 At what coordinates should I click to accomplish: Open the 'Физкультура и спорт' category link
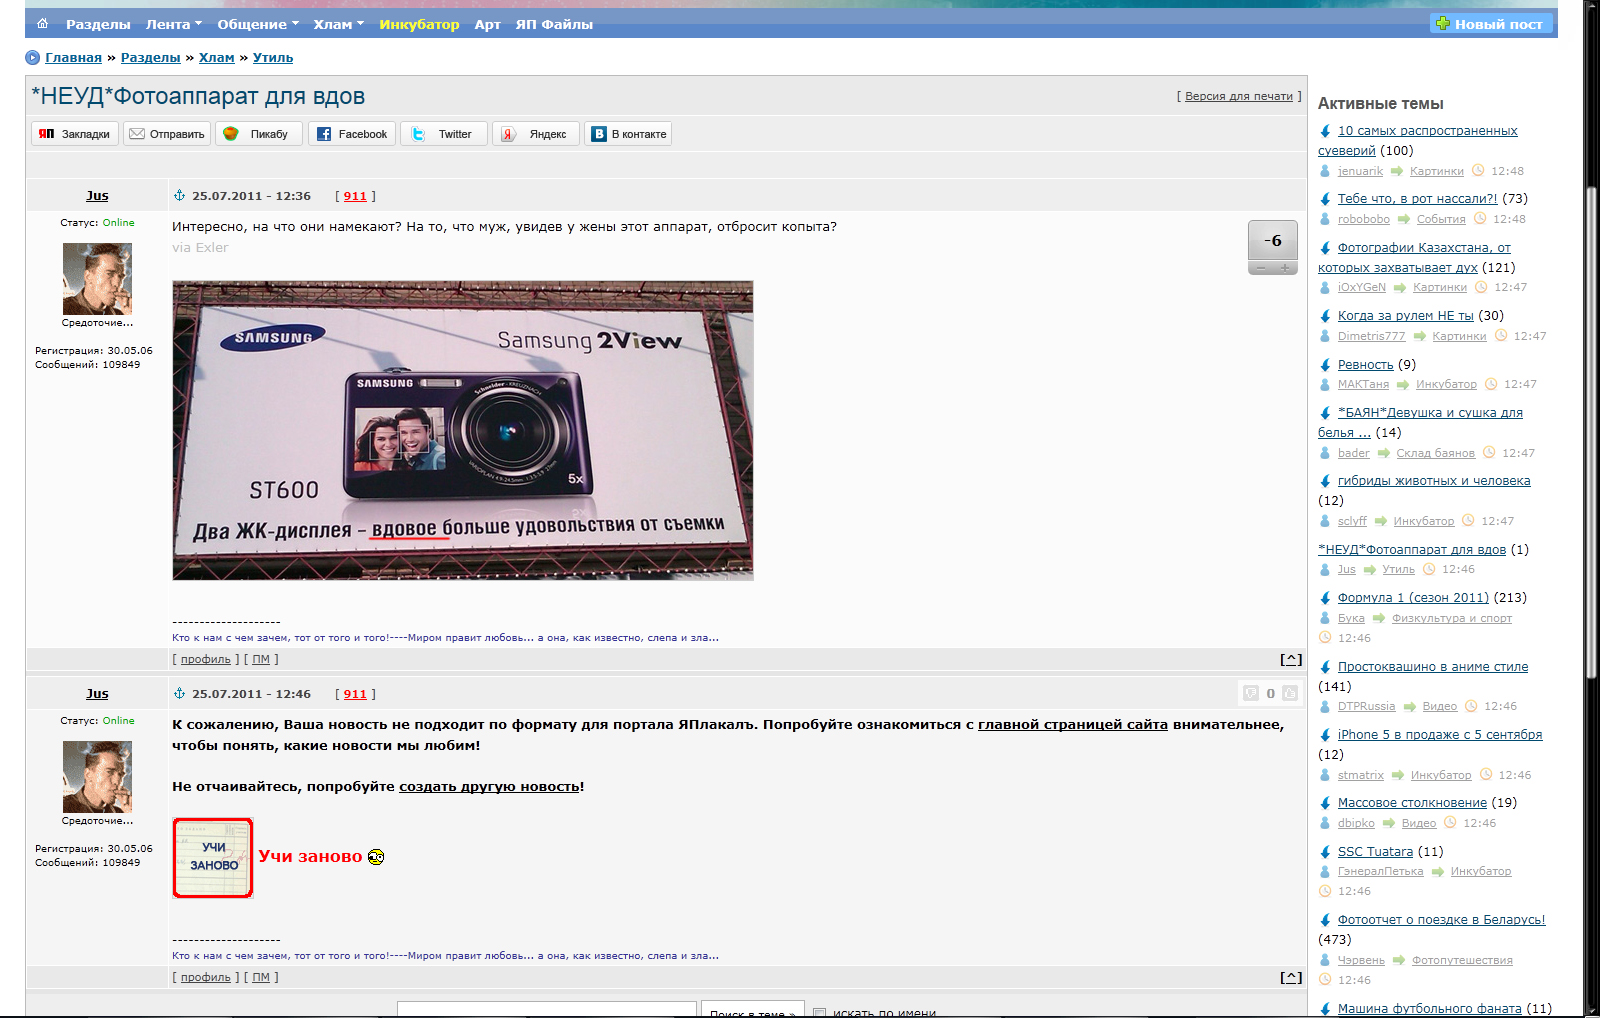[x=1452, y=618]
